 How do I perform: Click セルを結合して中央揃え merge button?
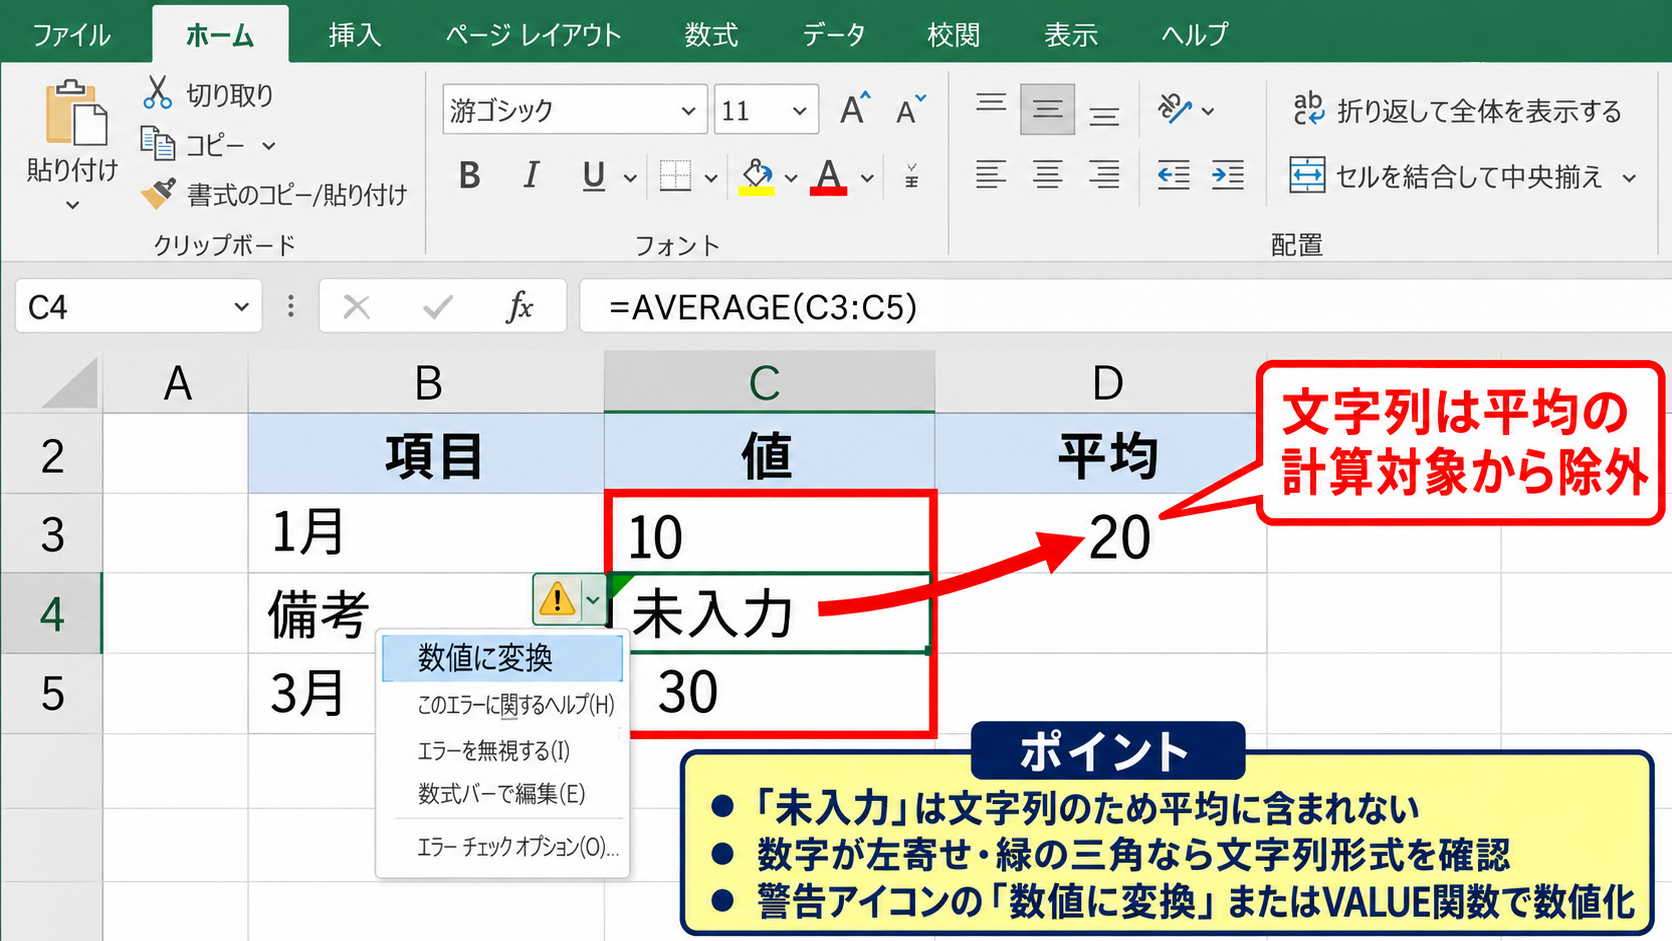tap(1446, 176)
